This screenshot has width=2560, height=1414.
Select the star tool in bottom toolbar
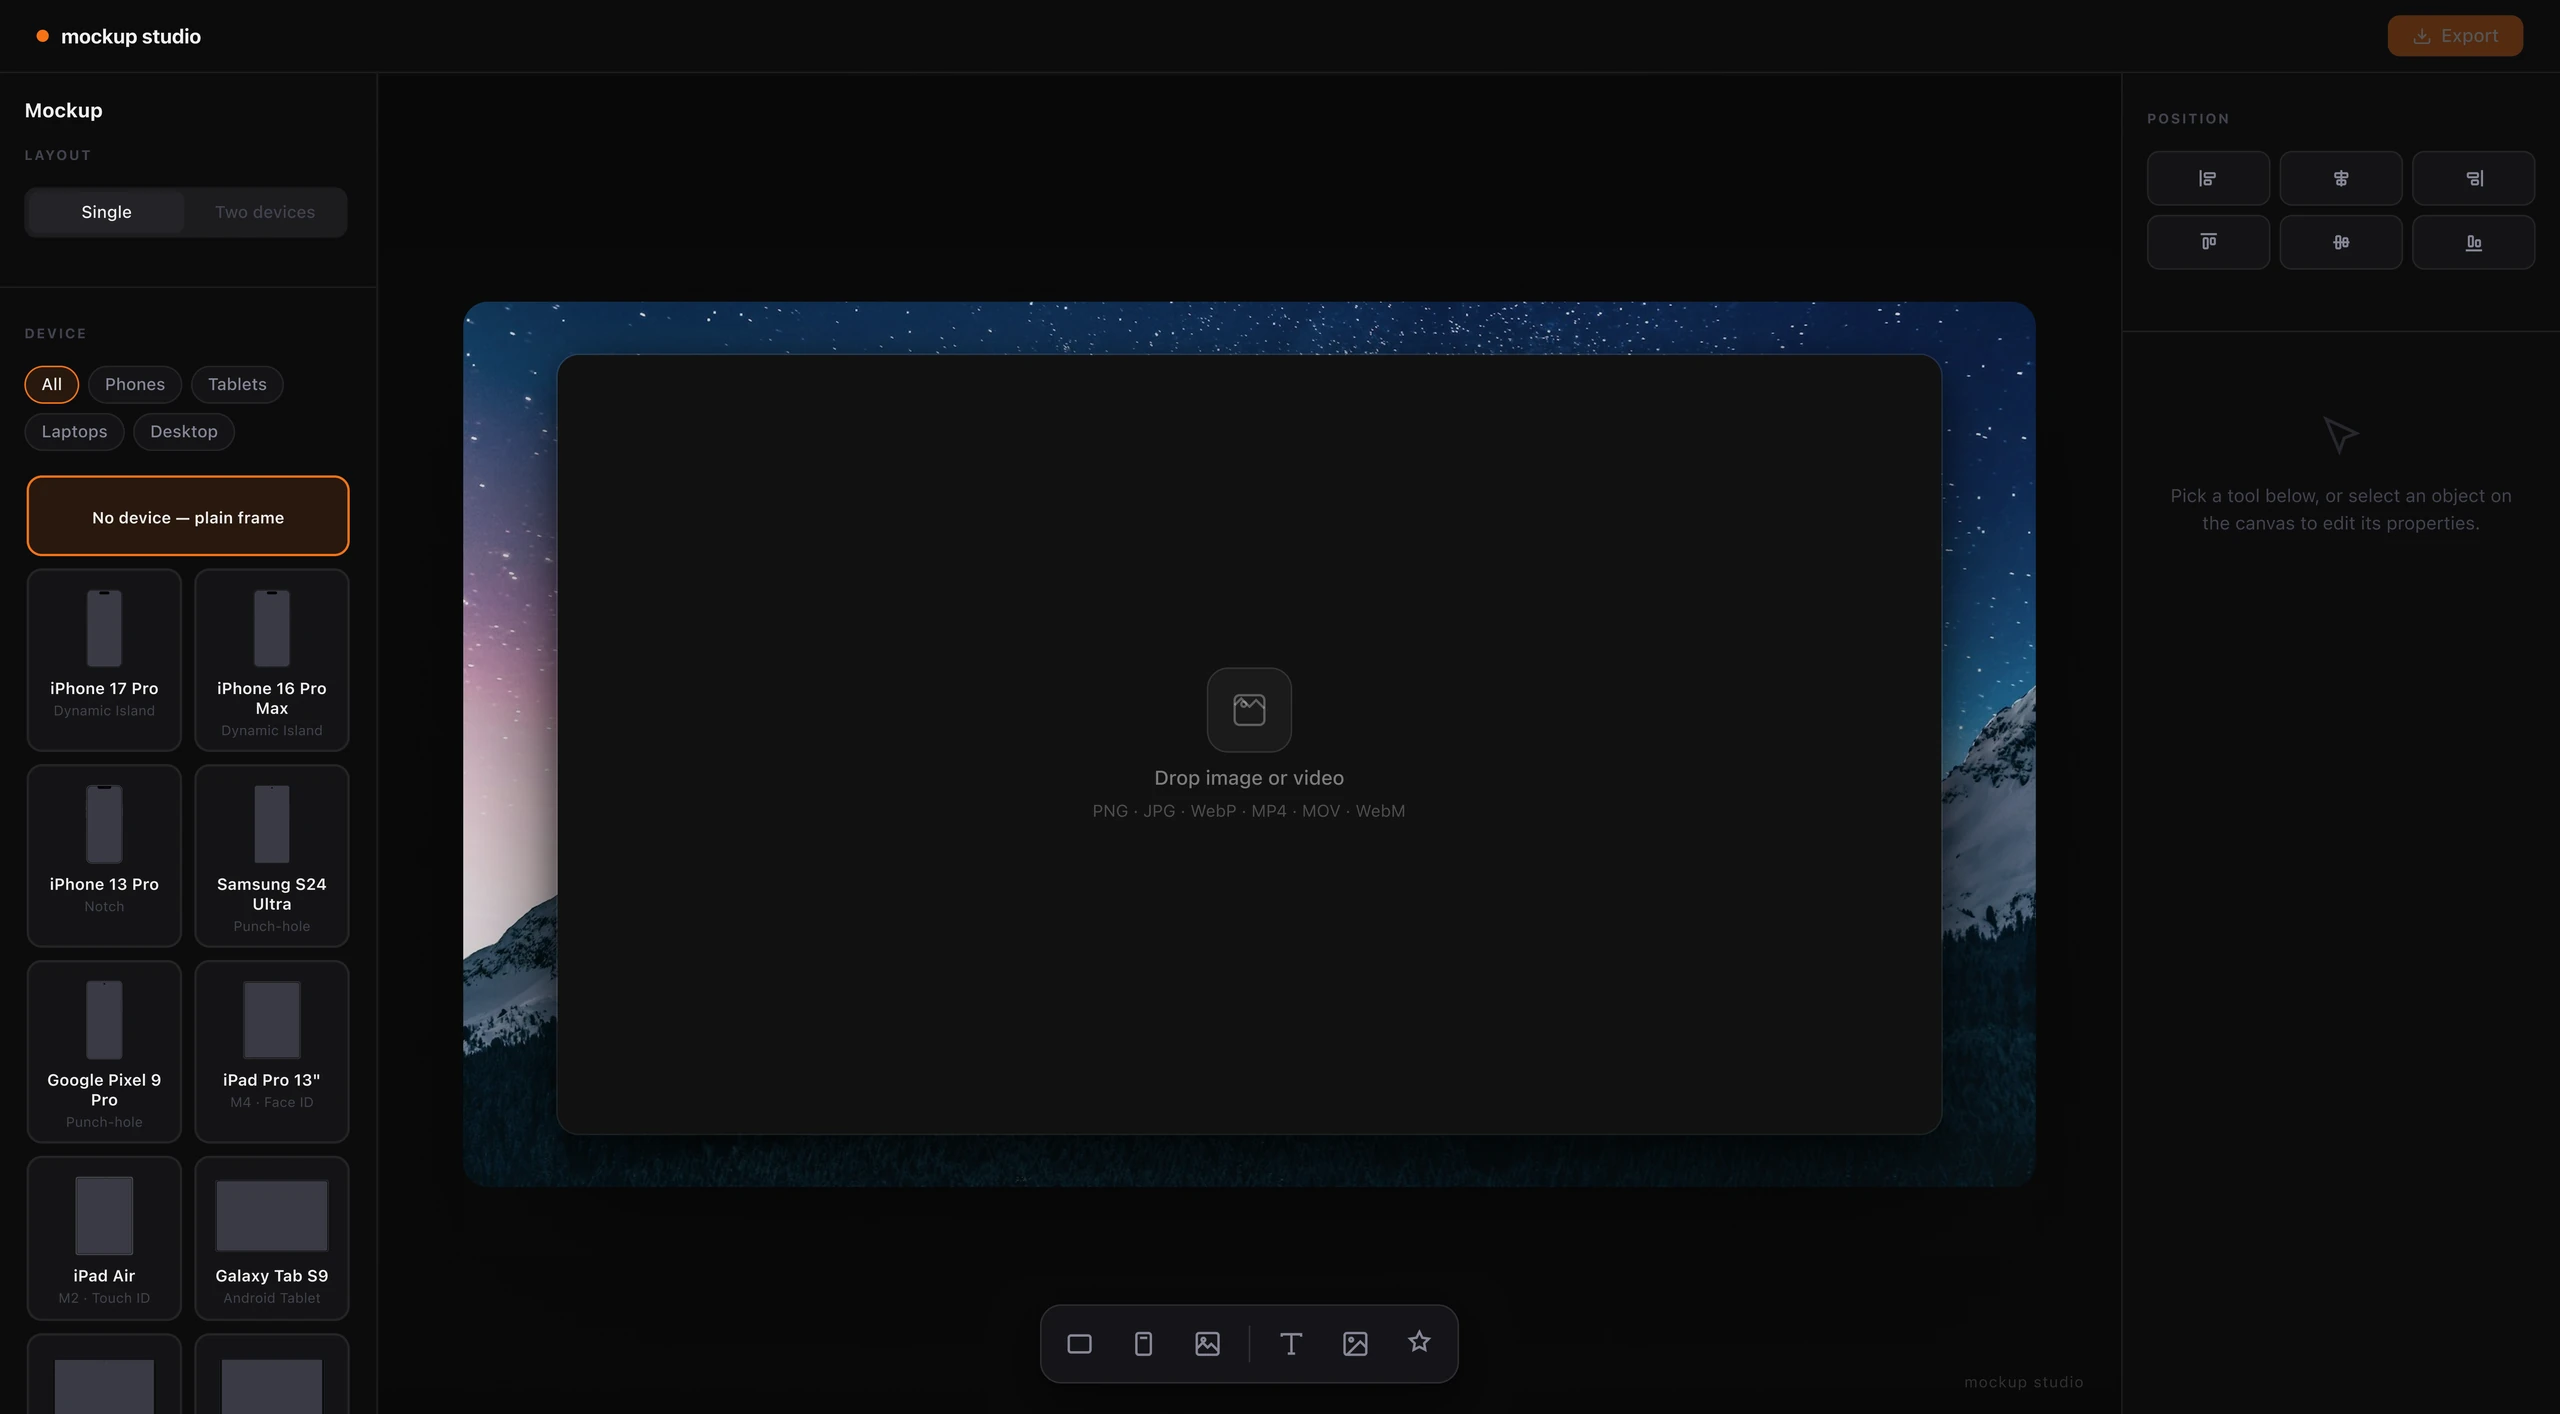tap(1419, 1342)
